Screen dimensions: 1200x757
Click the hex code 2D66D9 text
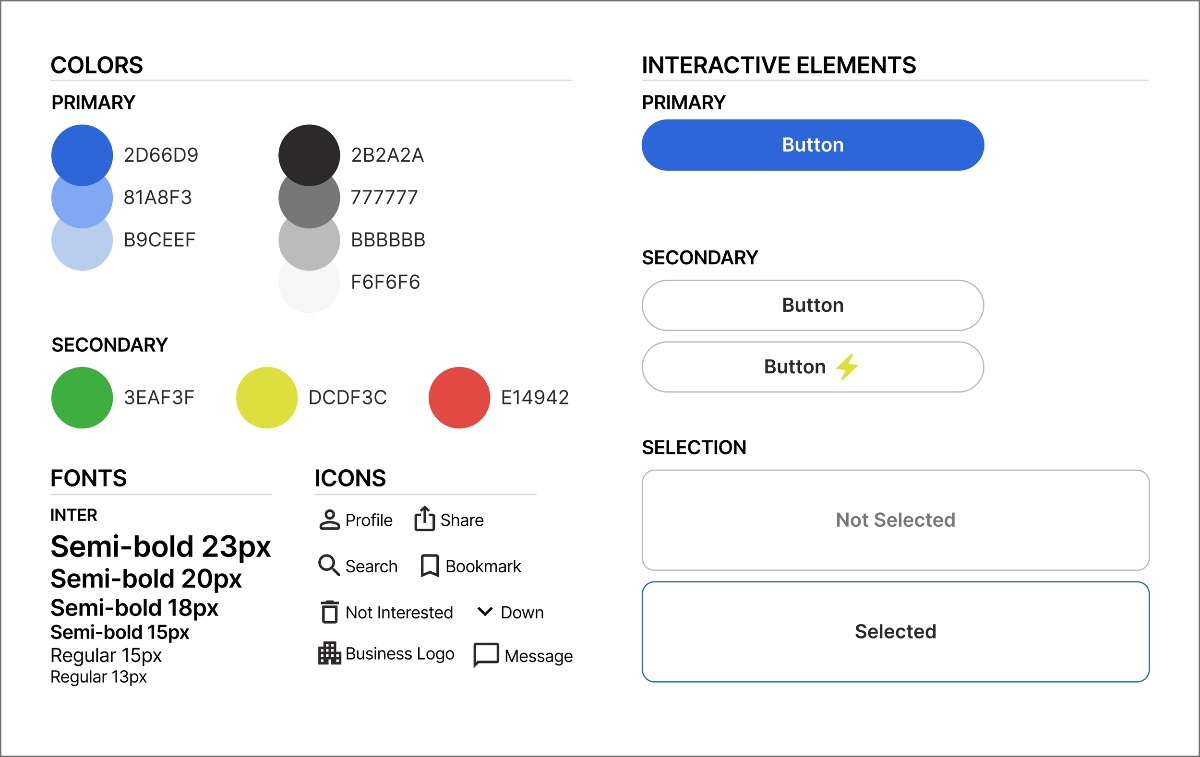pos(161,155)
